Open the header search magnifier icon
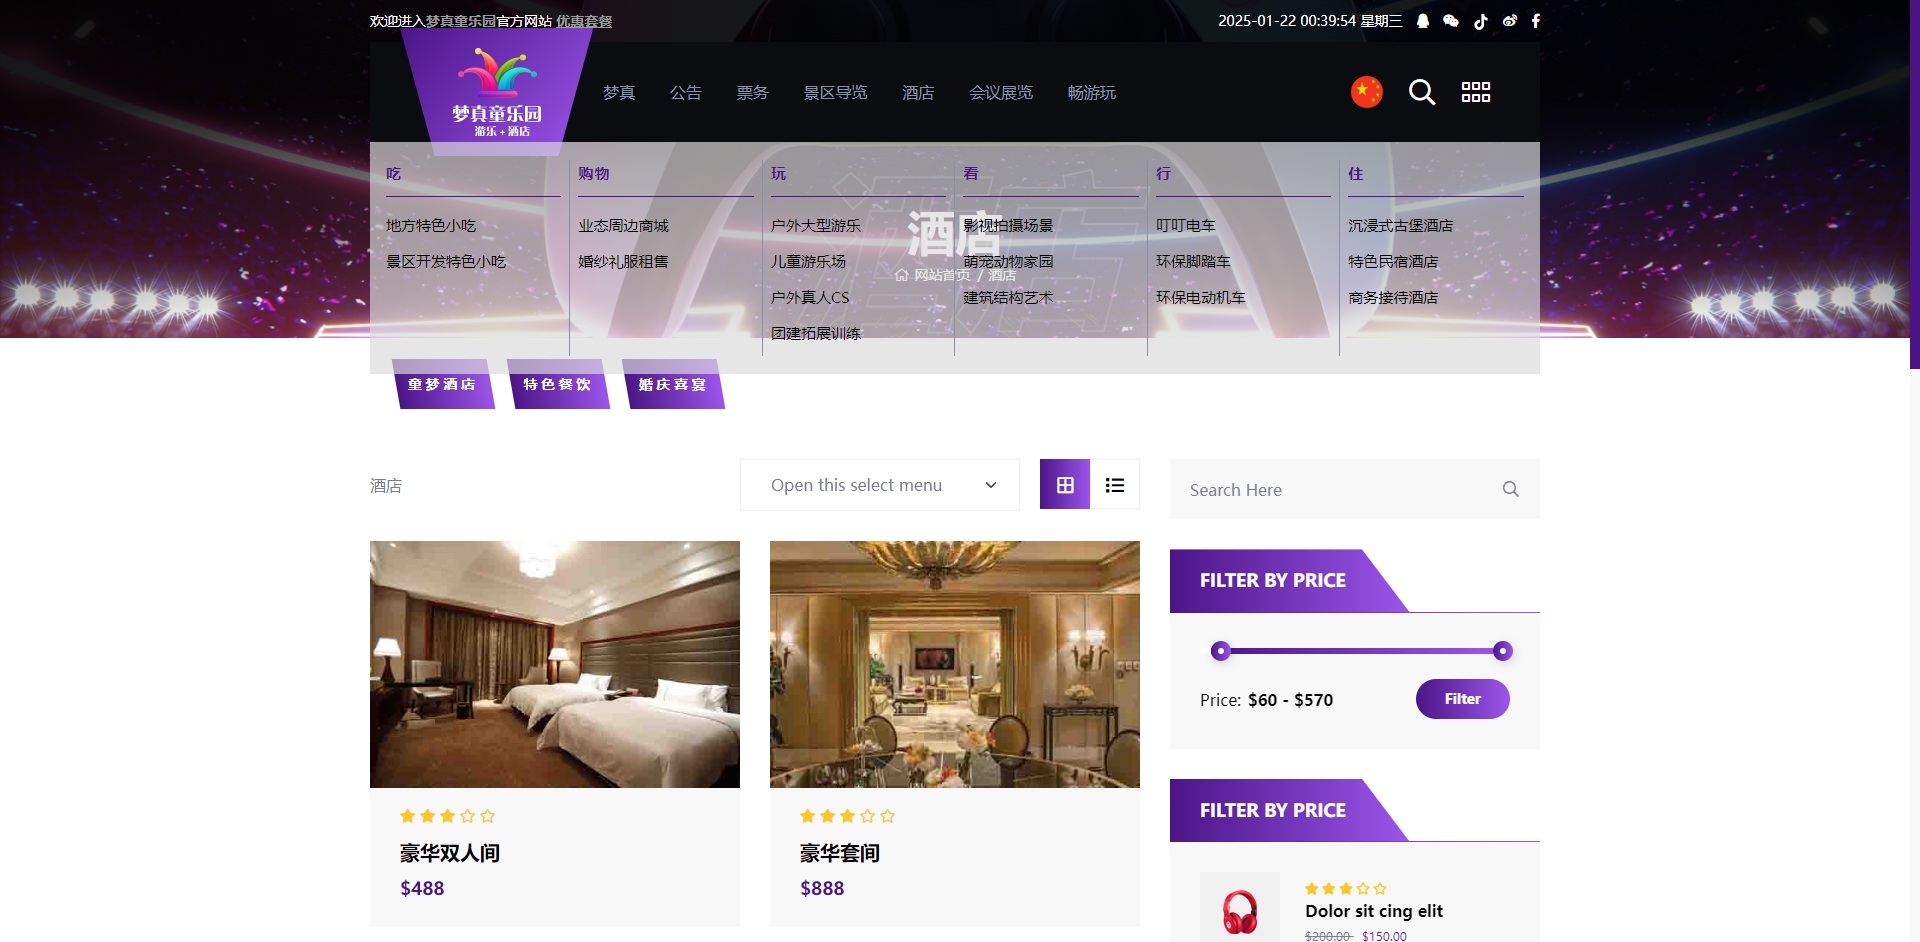This screenshot has height=942, width=1920. [x=1422, y=92]
